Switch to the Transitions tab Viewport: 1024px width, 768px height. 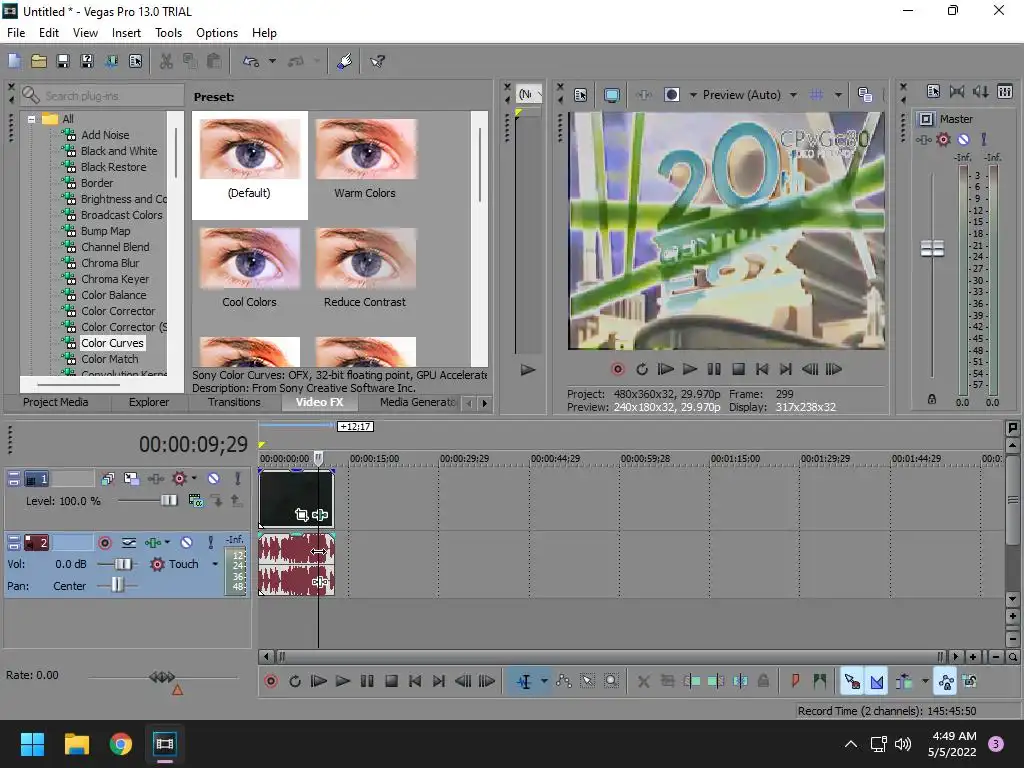tap(234, 402)
